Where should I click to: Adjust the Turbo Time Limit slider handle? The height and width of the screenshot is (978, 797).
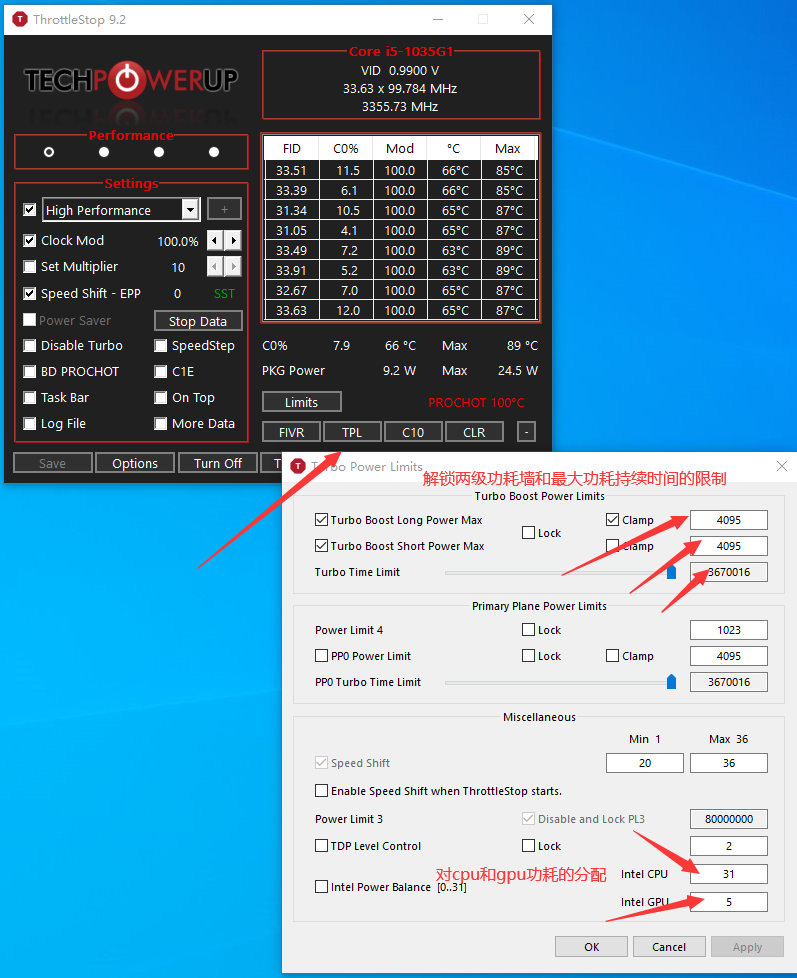click(x=671, y=572)
